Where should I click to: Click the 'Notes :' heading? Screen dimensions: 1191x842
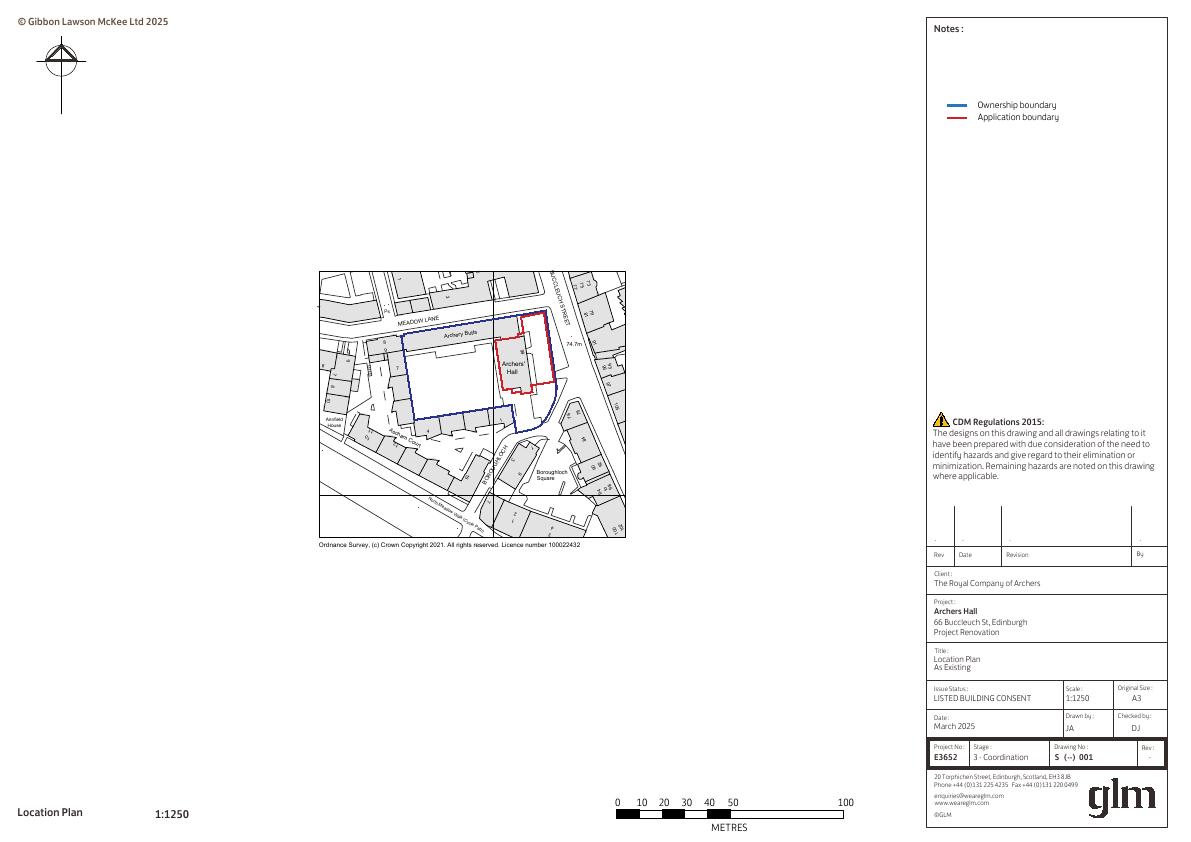(x=949, y=29)
